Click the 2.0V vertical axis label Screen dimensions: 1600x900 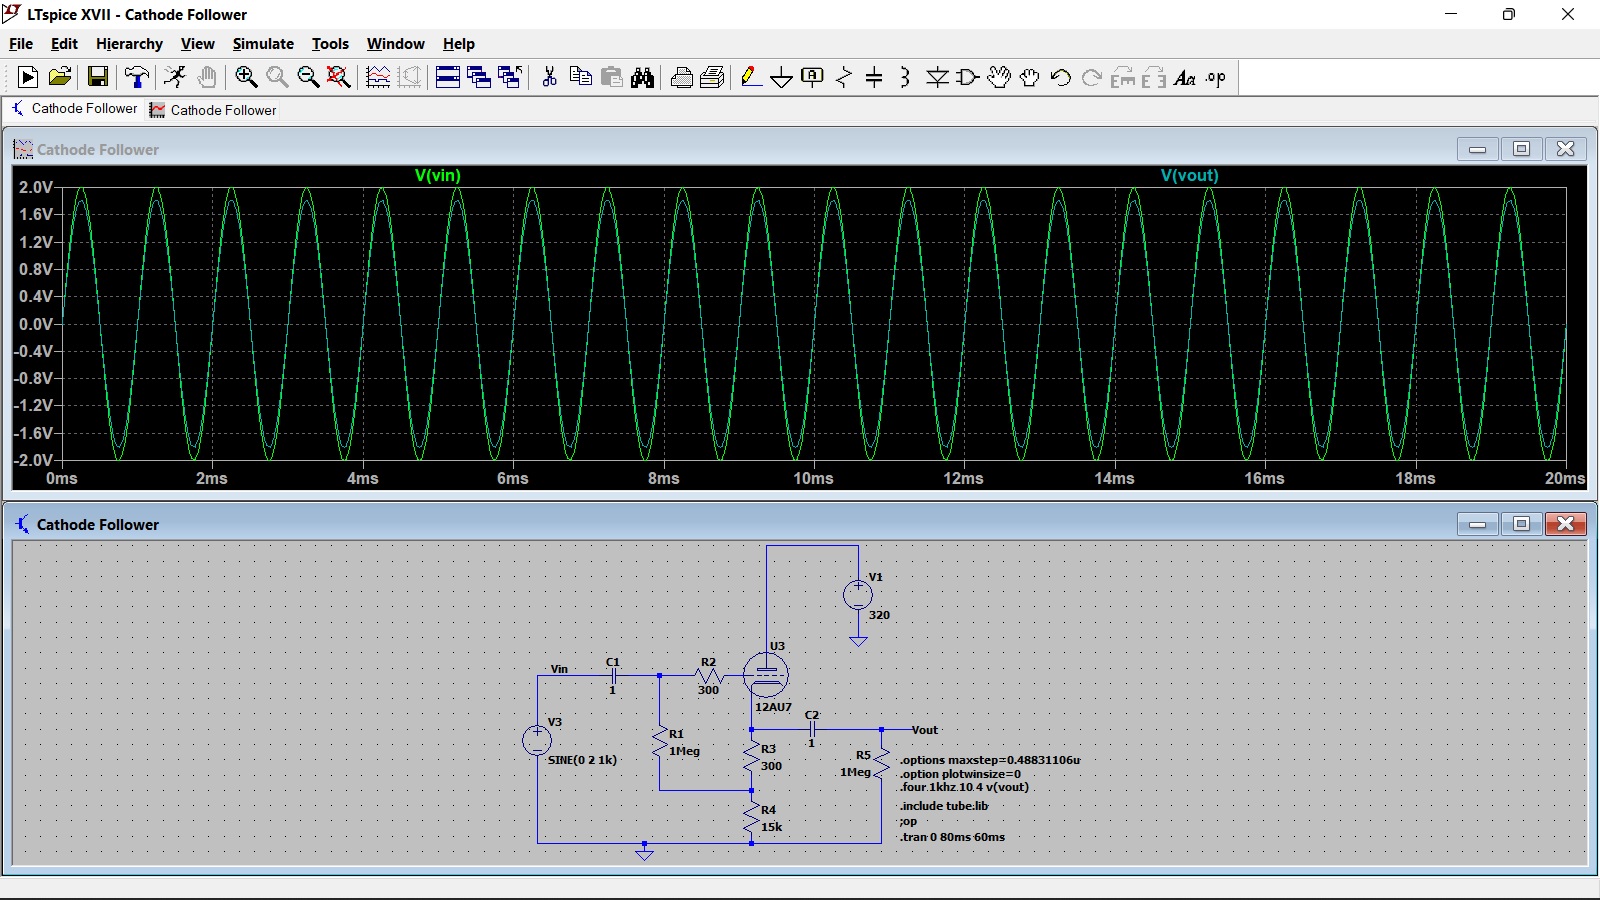tap(36, 187)
